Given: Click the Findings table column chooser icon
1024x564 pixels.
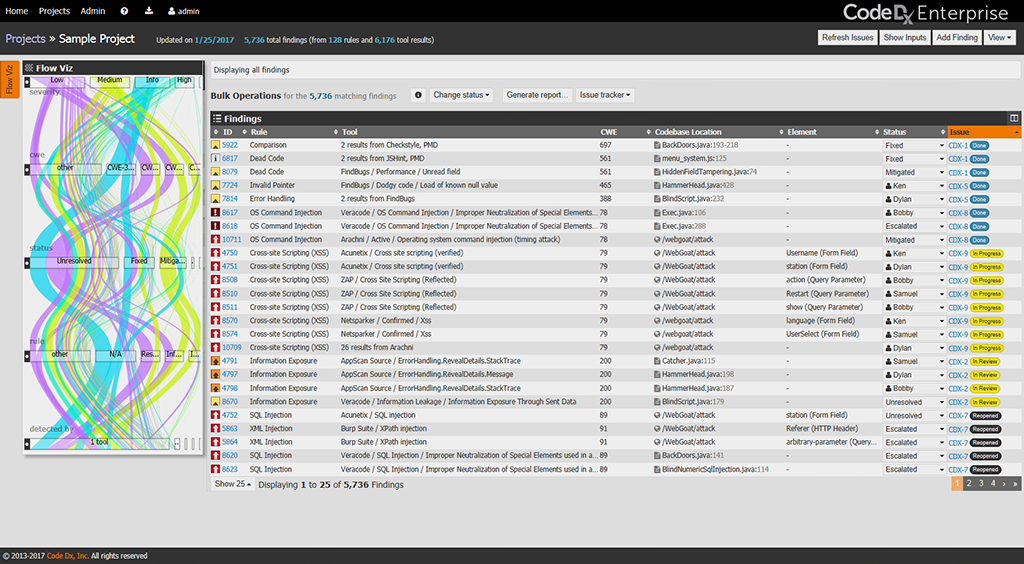Looking at the screenshot, I should point(1014,118).
